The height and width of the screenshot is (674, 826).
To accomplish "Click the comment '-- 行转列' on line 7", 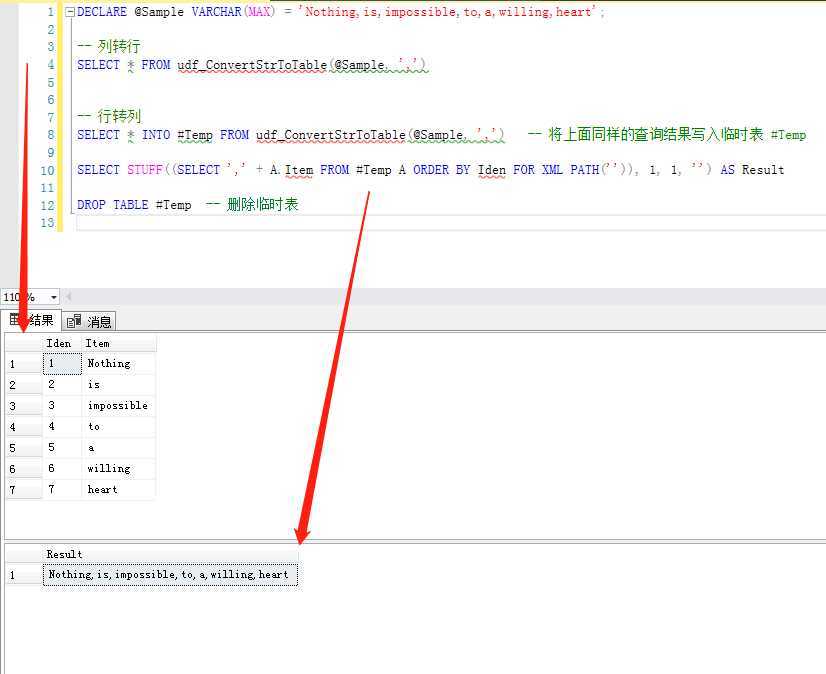I will [x=109, y=116].
